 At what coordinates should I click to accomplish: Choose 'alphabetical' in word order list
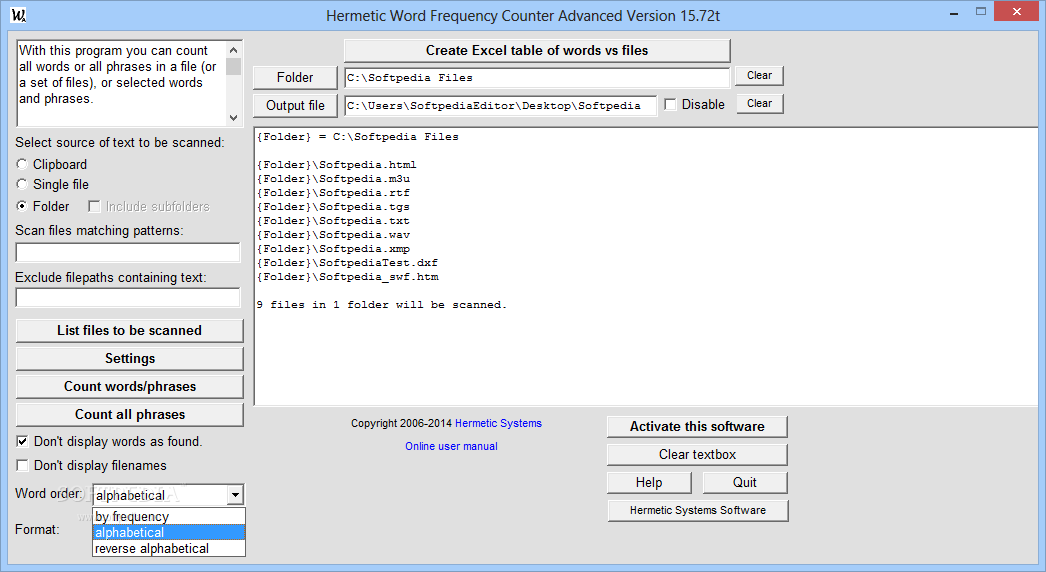pos(169,533)
